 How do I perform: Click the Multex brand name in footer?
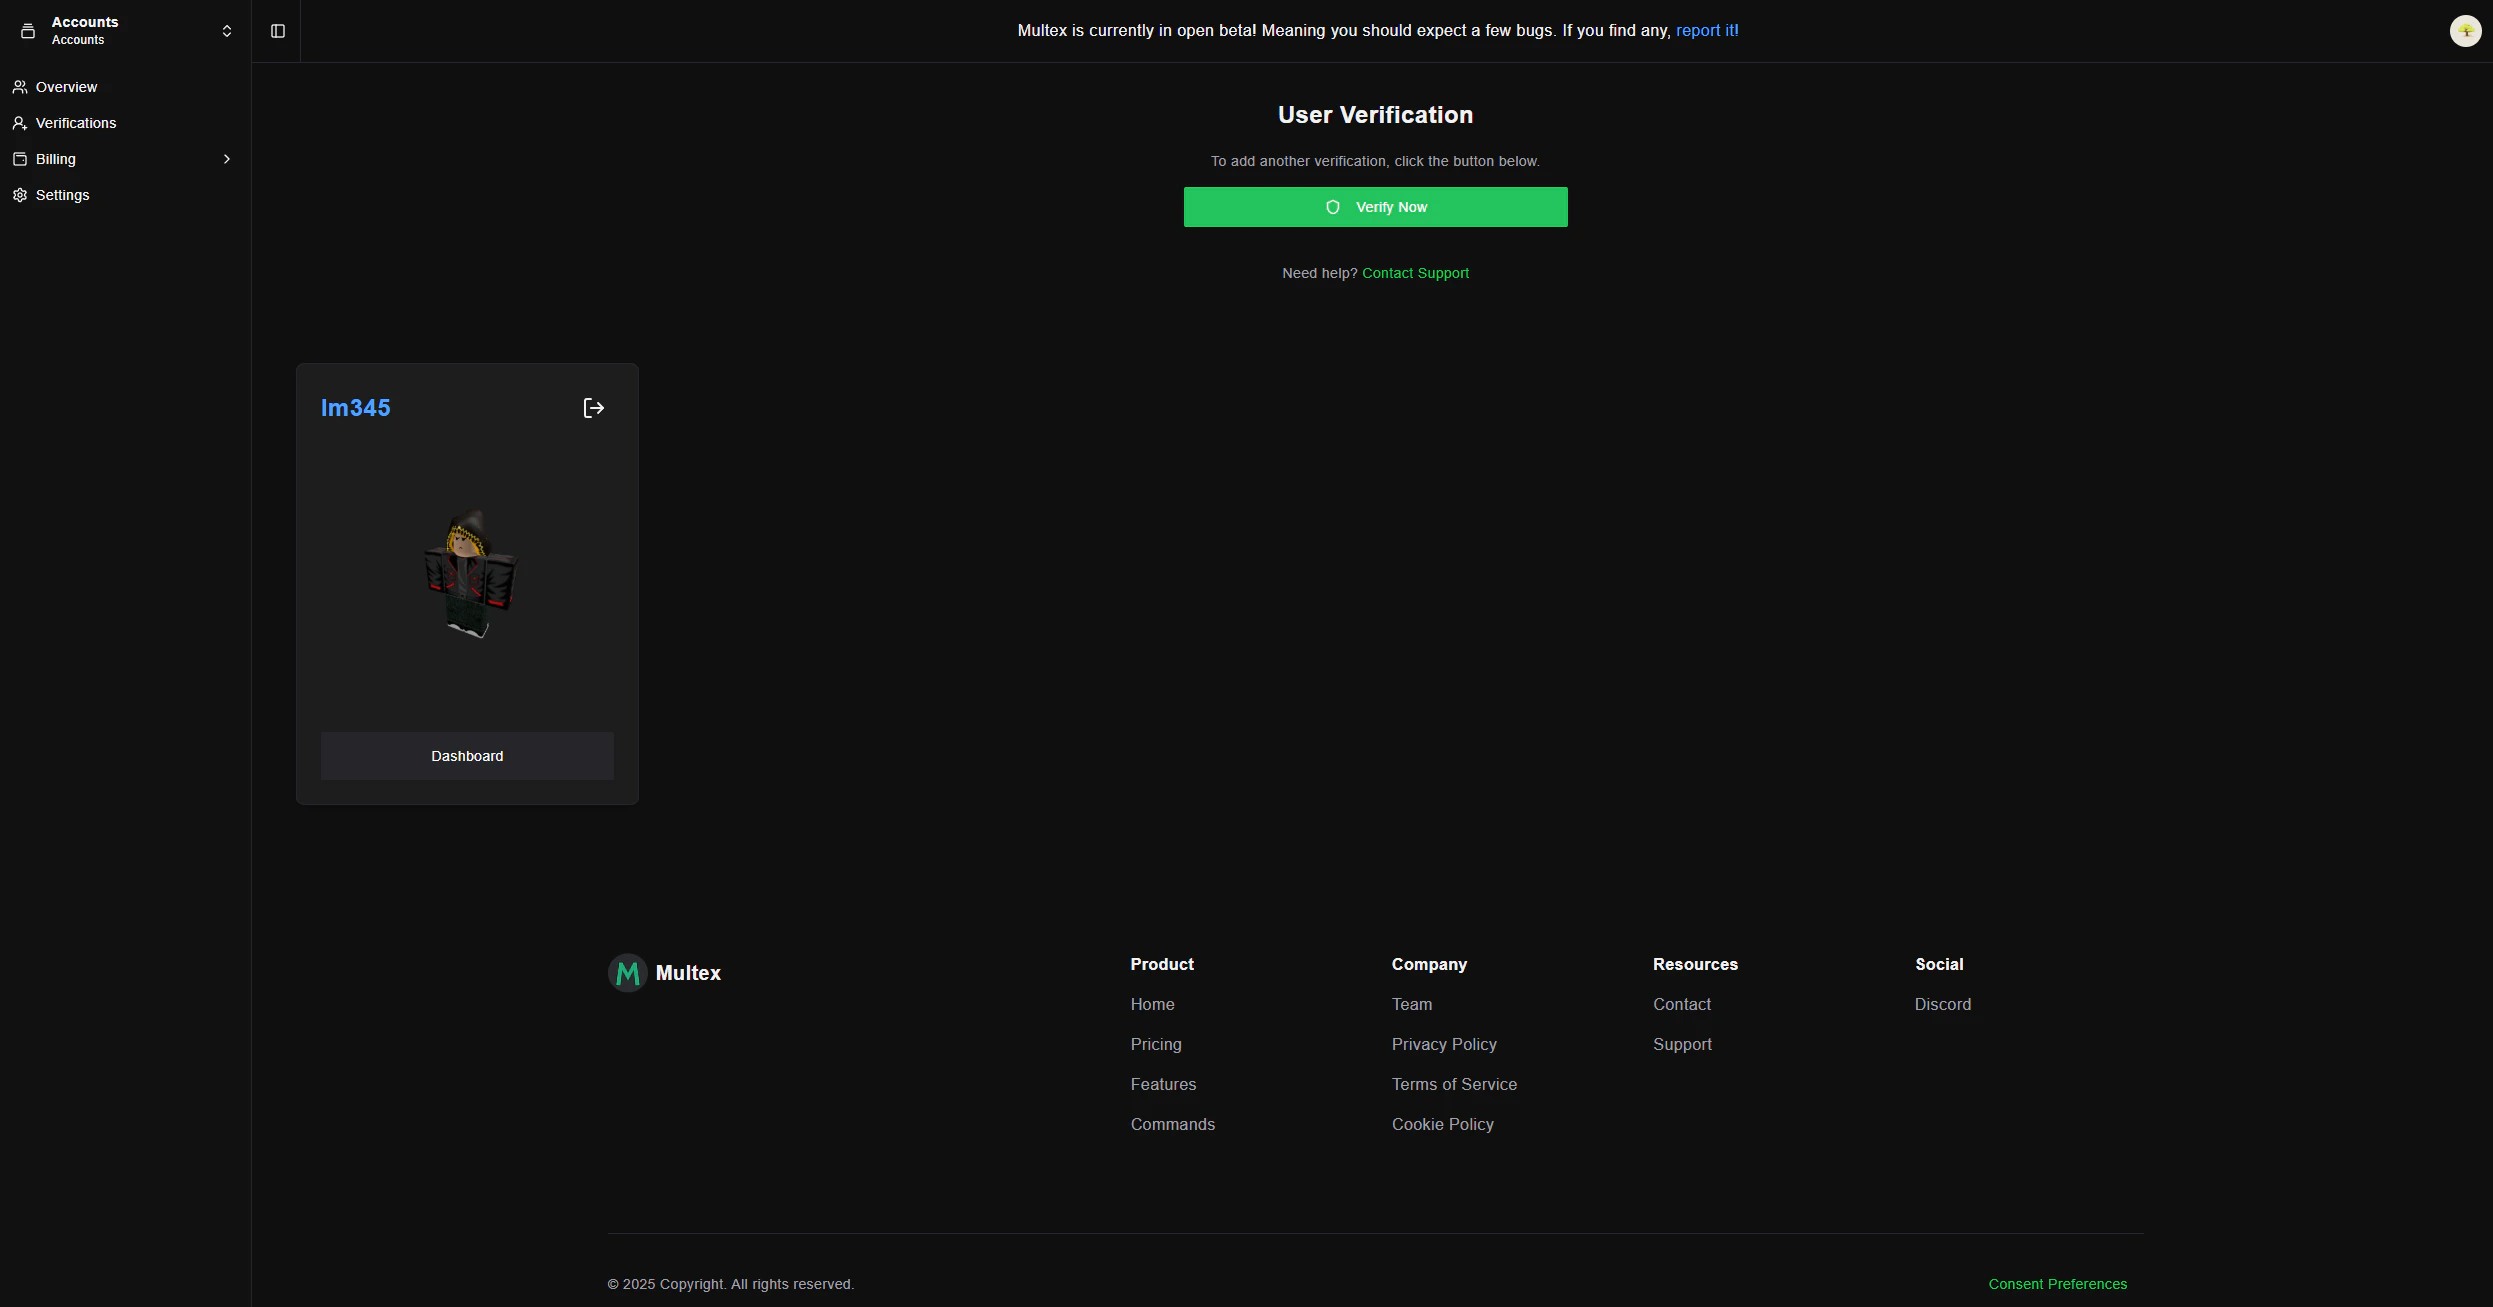[688, 973]
